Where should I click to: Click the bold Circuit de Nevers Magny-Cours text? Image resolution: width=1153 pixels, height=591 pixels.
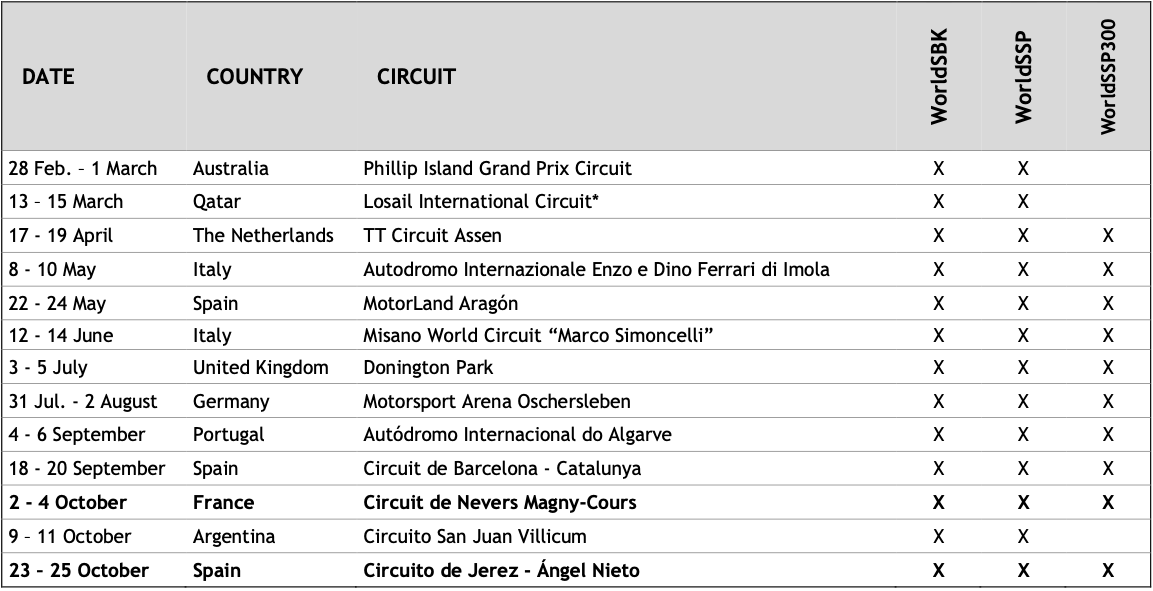(x=500, y=502)
